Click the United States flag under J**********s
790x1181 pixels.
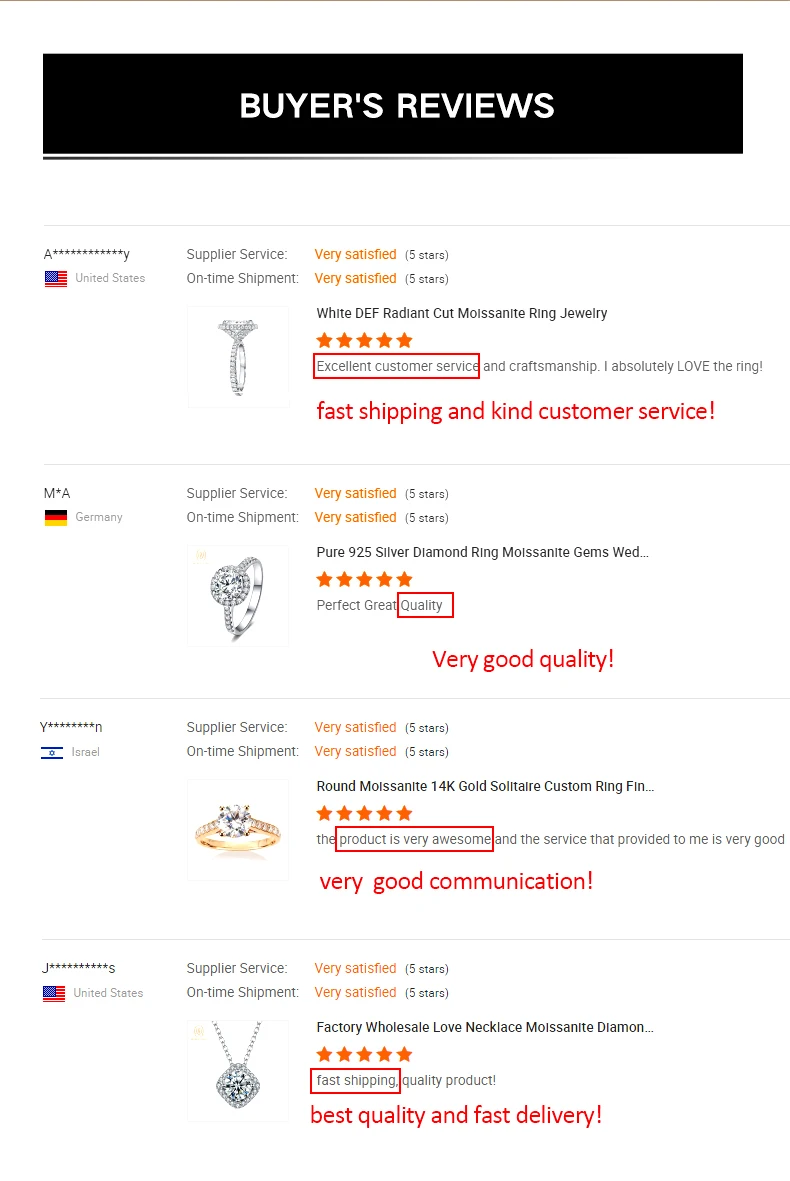click(54, 993)
